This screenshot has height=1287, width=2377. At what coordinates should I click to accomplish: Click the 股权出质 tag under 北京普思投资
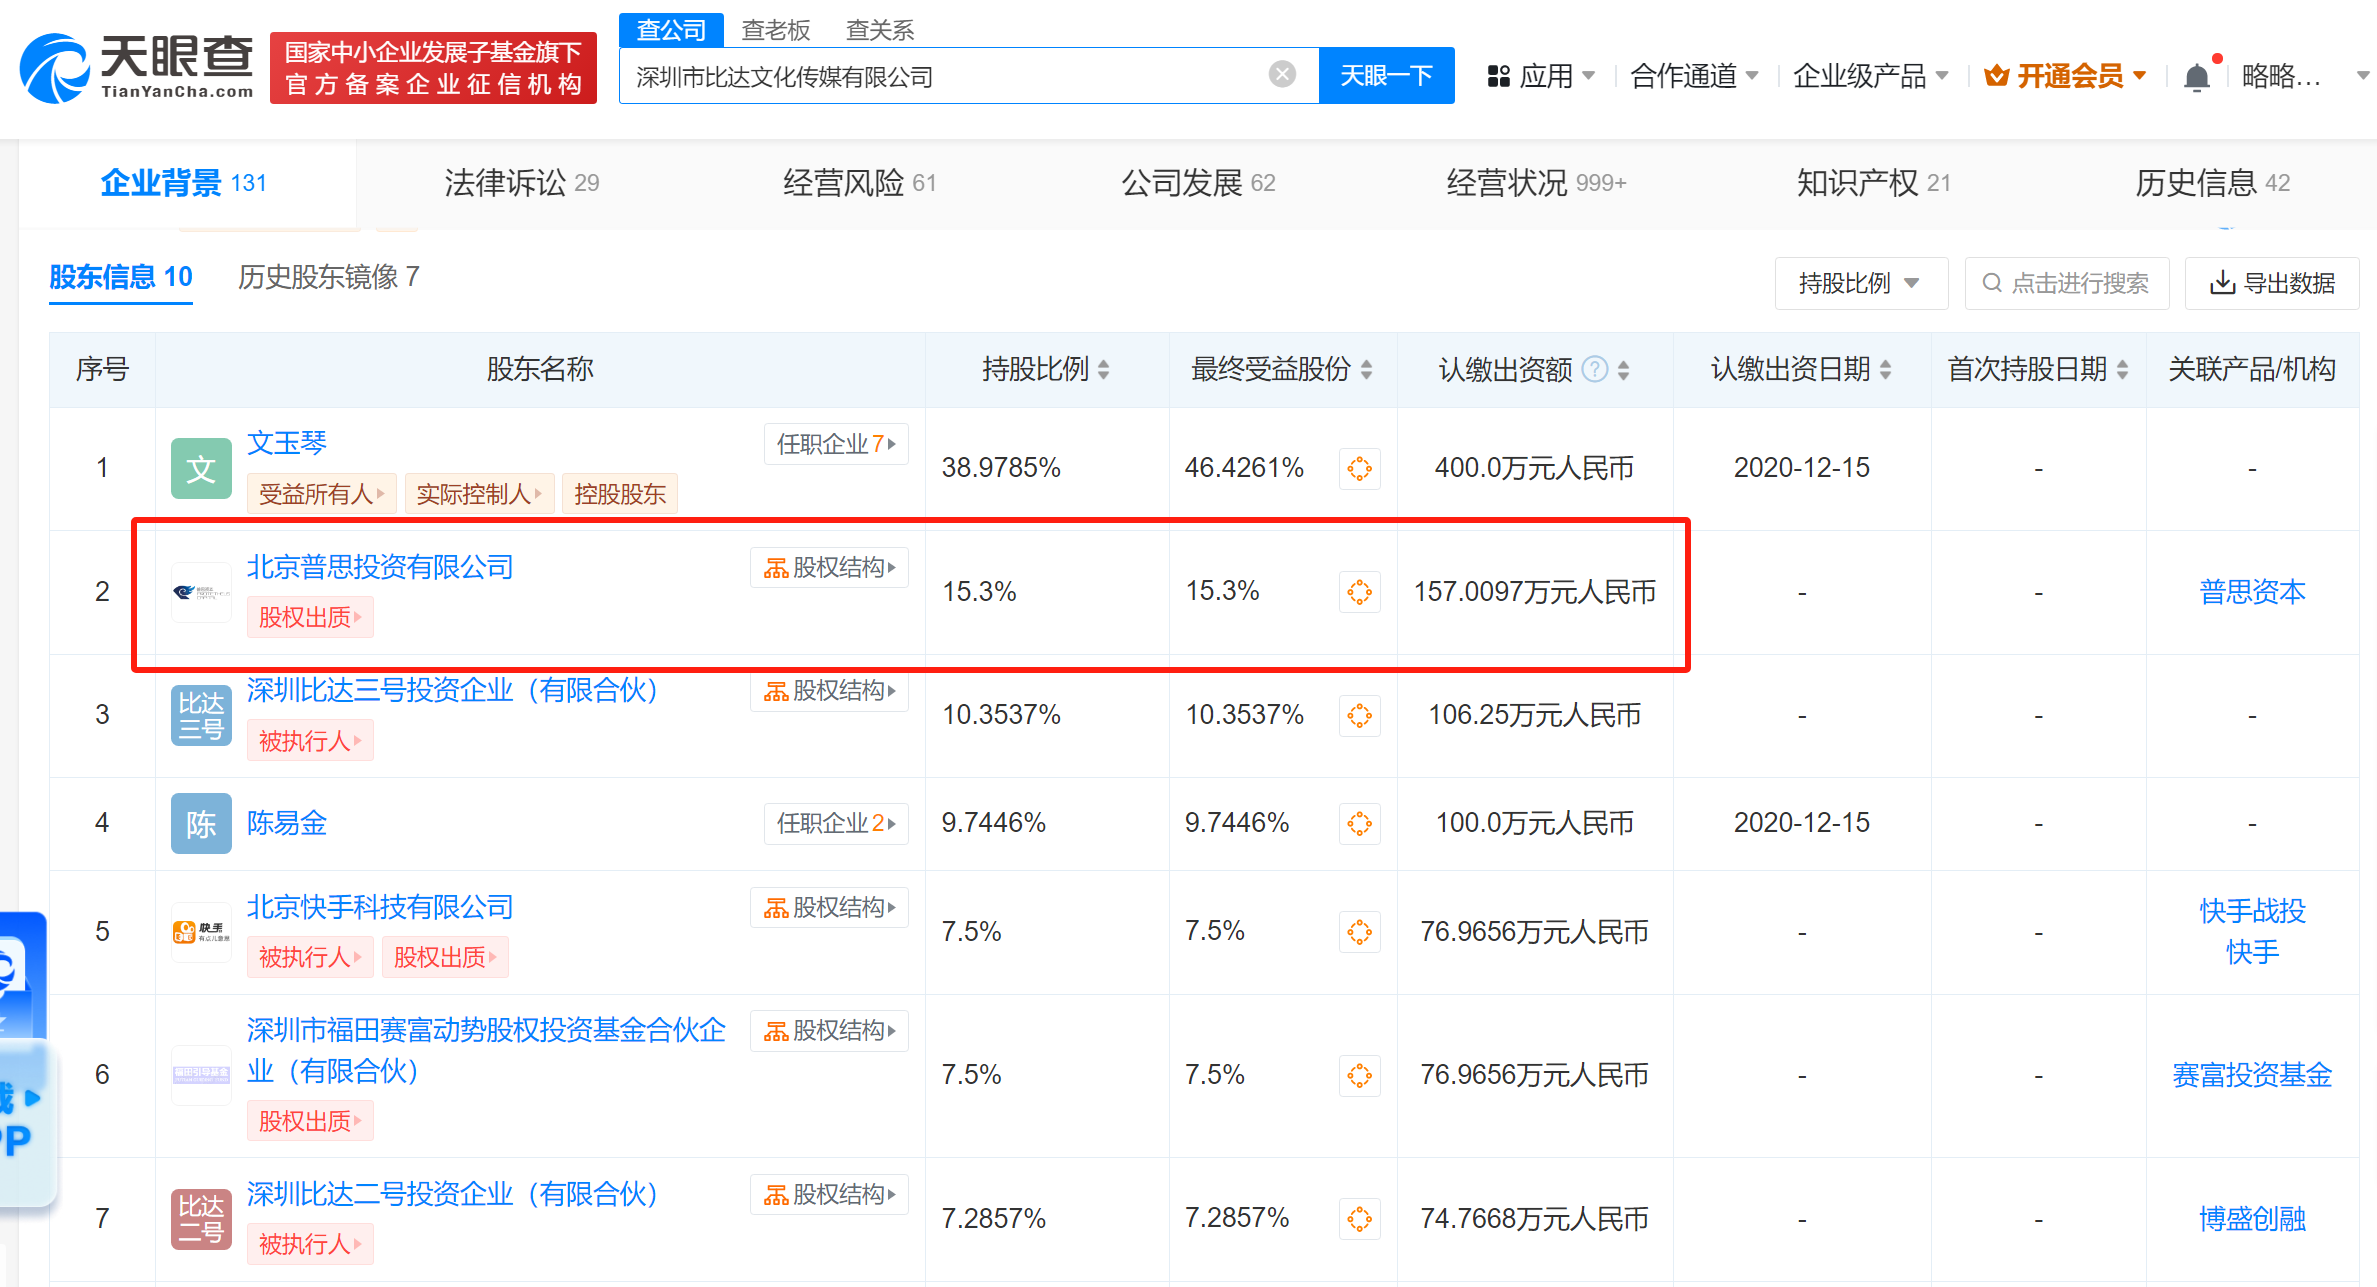pos(310,618)
